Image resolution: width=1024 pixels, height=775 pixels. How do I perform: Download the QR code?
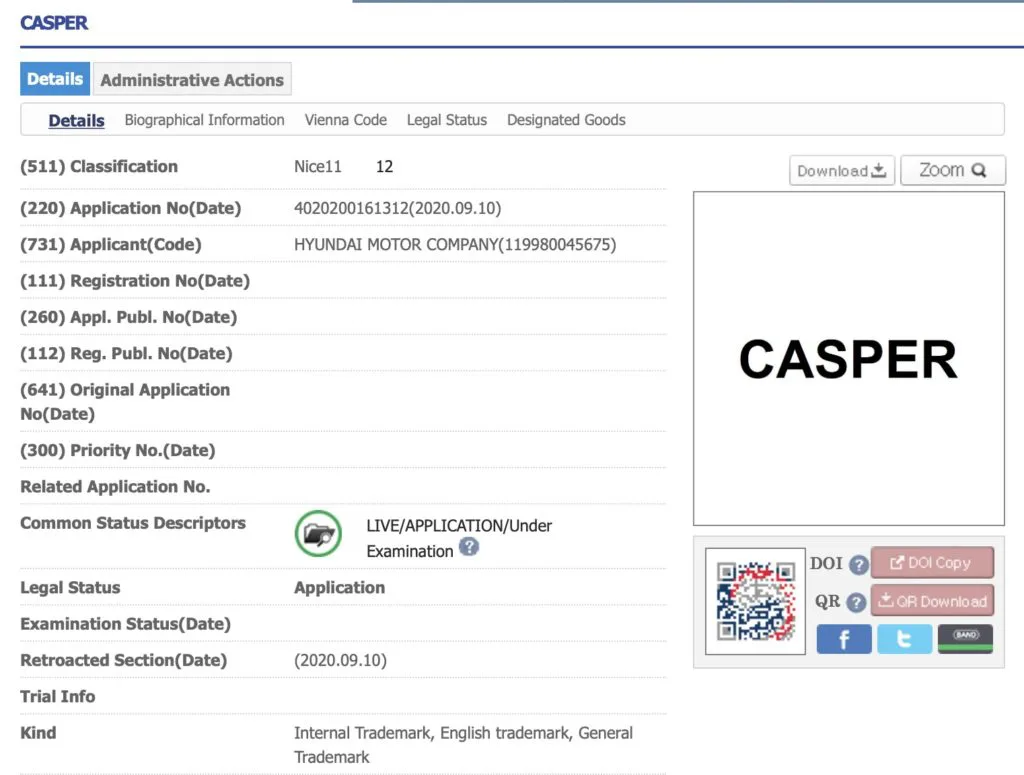point(932,601)
